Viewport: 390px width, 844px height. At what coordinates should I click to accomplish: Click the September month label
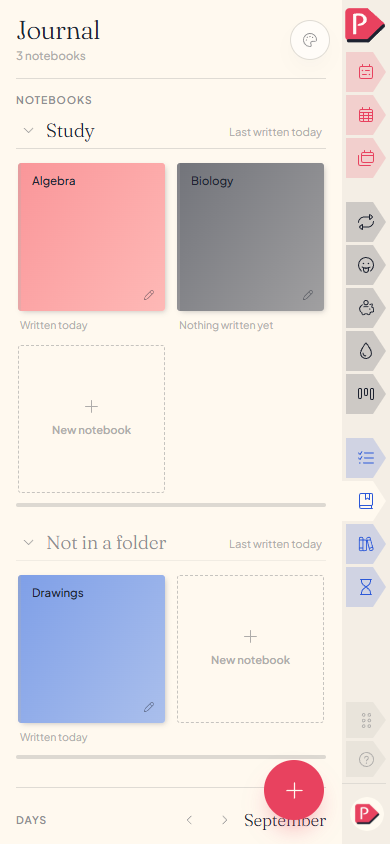point(285,820)
